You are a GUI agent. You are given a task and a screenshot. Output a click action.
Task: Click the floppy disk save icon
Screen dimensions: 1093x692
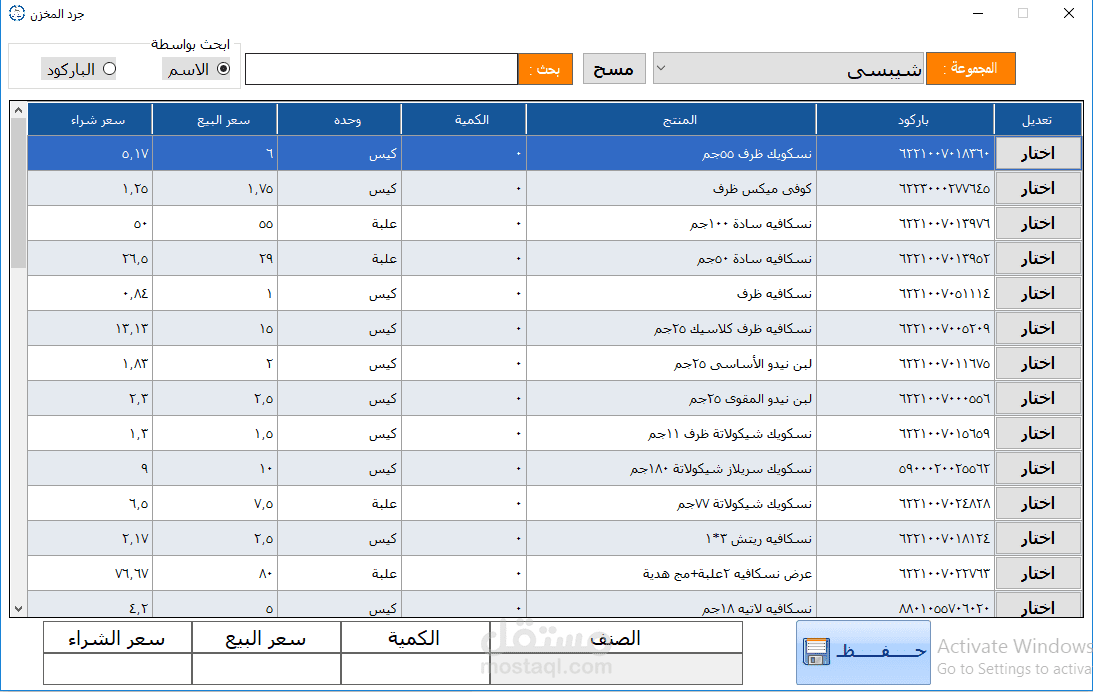click(816, 652)
